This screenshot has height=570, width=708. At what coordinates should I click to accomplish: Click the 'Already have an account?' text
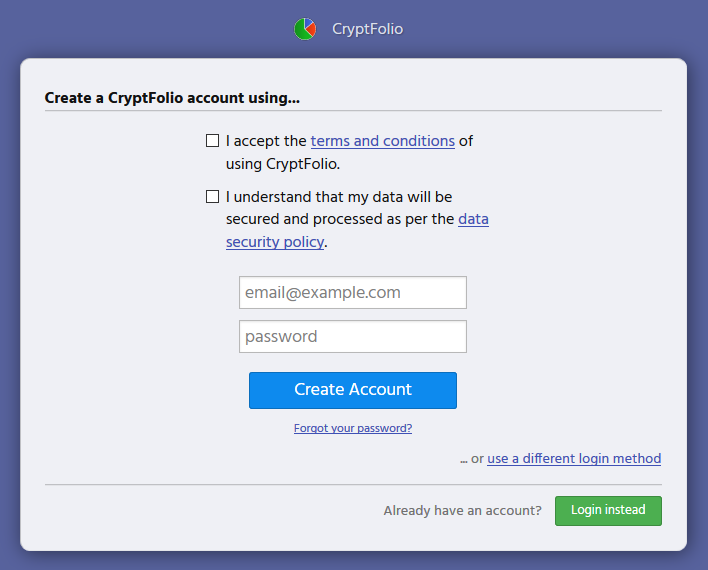click(x=463, y=510)
